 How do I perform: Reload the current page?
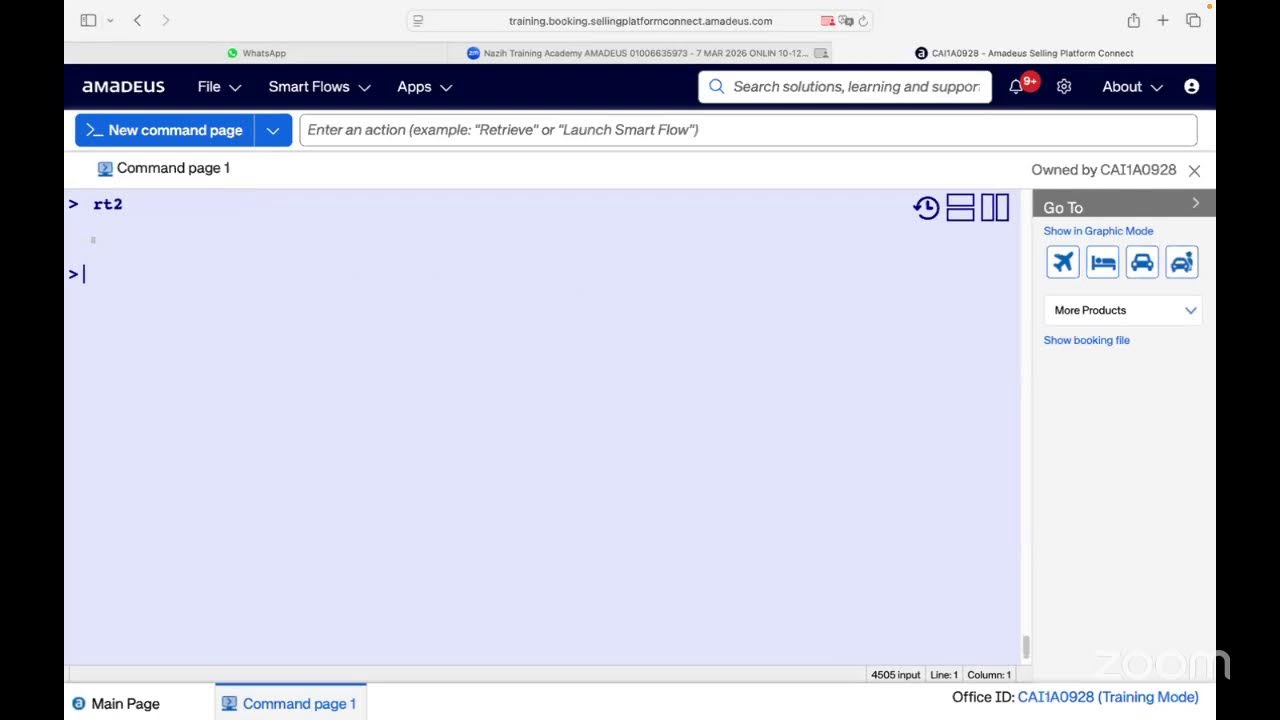pyautogui.click(x=863, y=21)
